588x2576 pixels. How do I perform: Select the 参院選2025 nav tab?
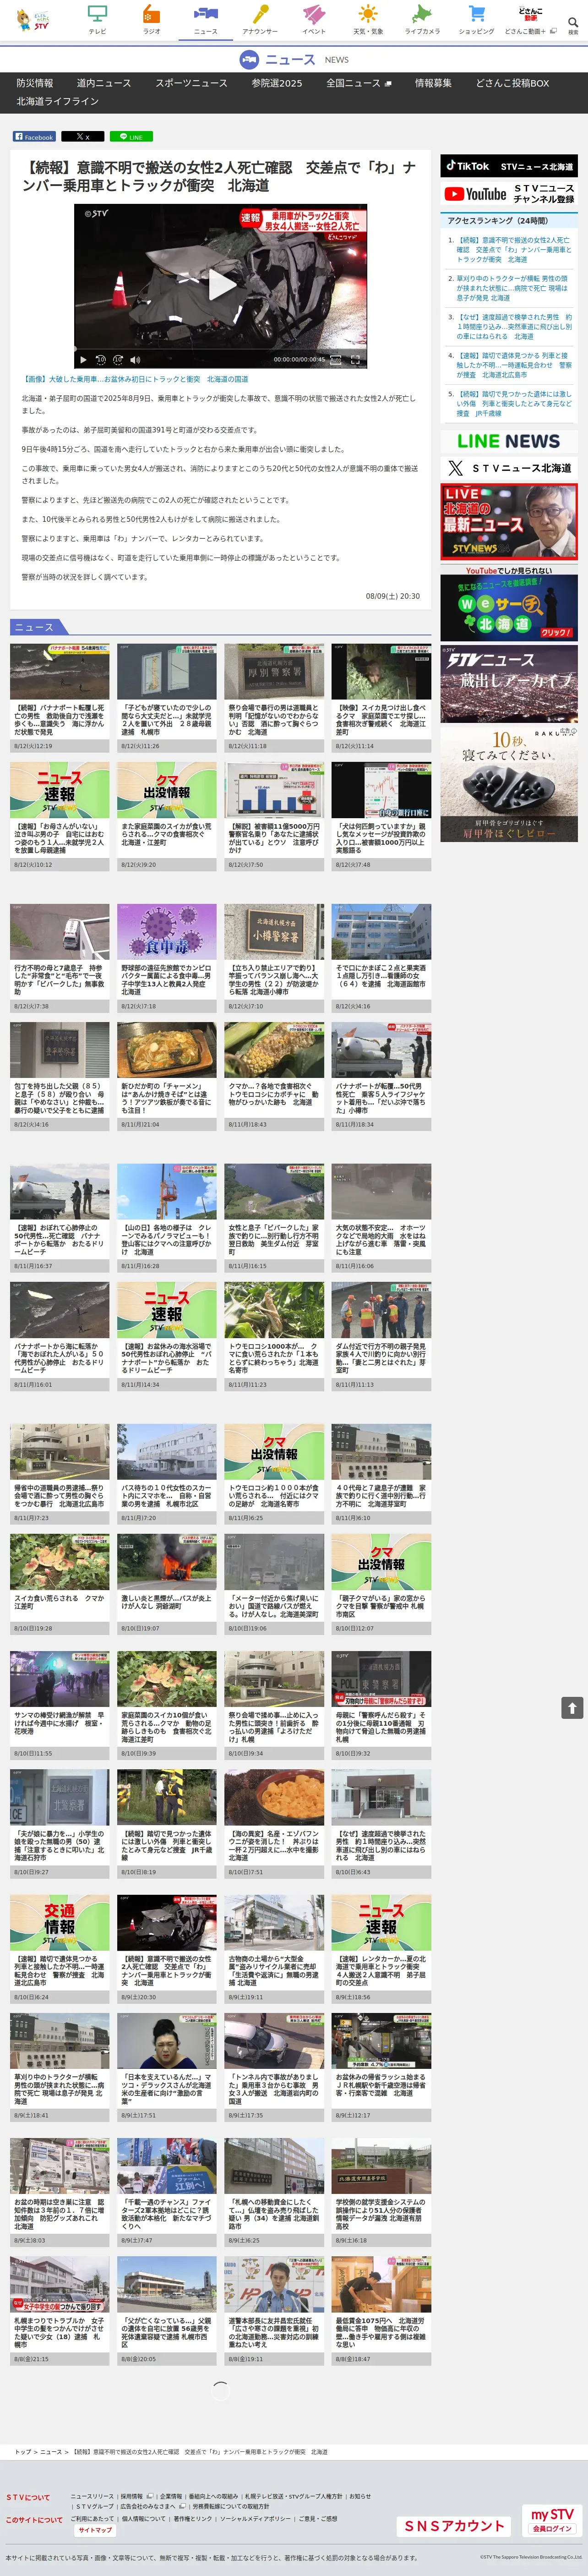coord(276,83)
